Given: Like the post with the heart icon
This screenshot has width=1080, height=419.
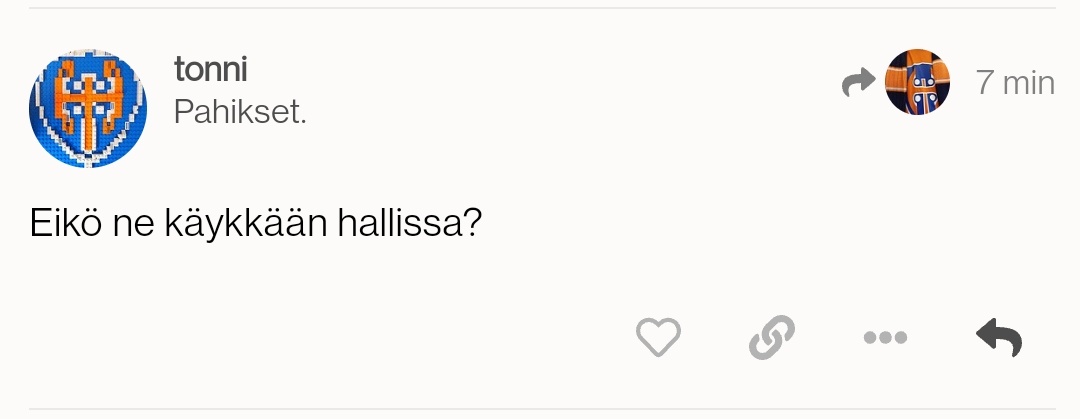Looking at the screenshot, I should [x=658, y=337].
